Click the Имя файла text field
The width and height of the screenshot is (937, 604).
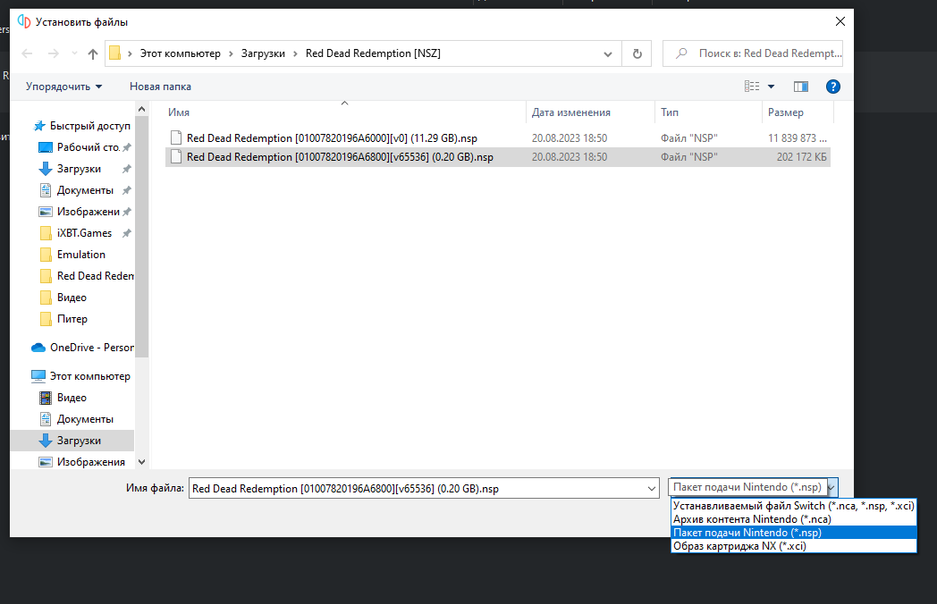tap(417, 488)
